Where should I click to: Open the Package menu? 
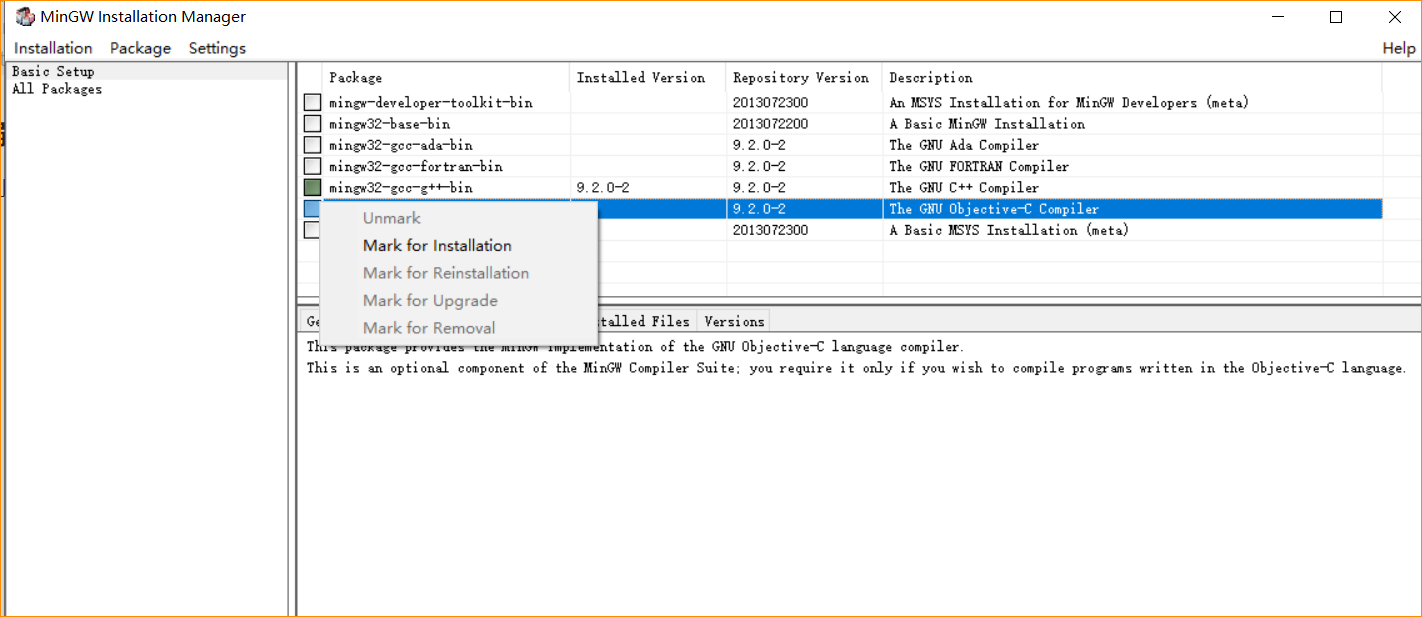[140, 48]
